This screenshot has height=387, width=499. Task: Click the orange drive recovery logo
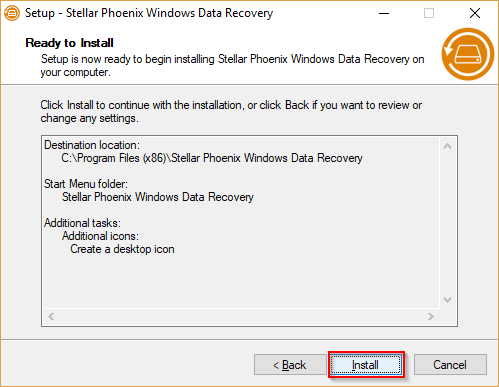(468, 54)
